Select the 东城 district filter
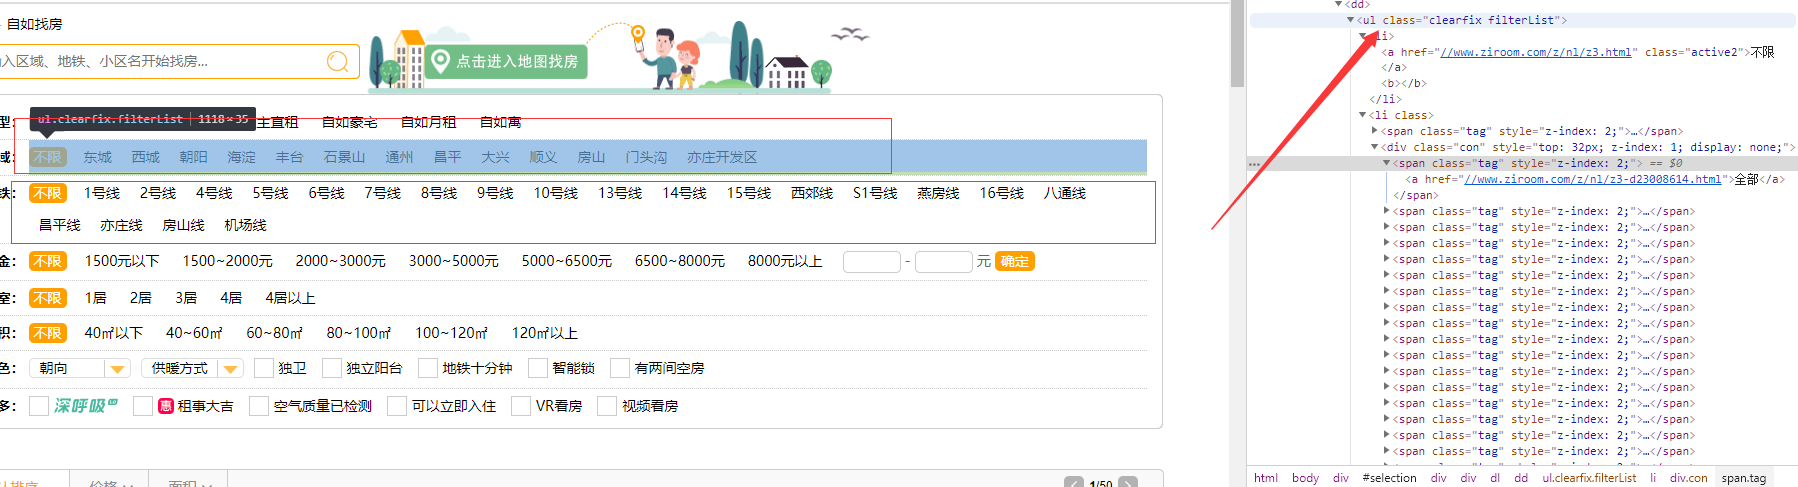Image resolution: width=1798 pixels, height=487 pixels. click(98, 157)
